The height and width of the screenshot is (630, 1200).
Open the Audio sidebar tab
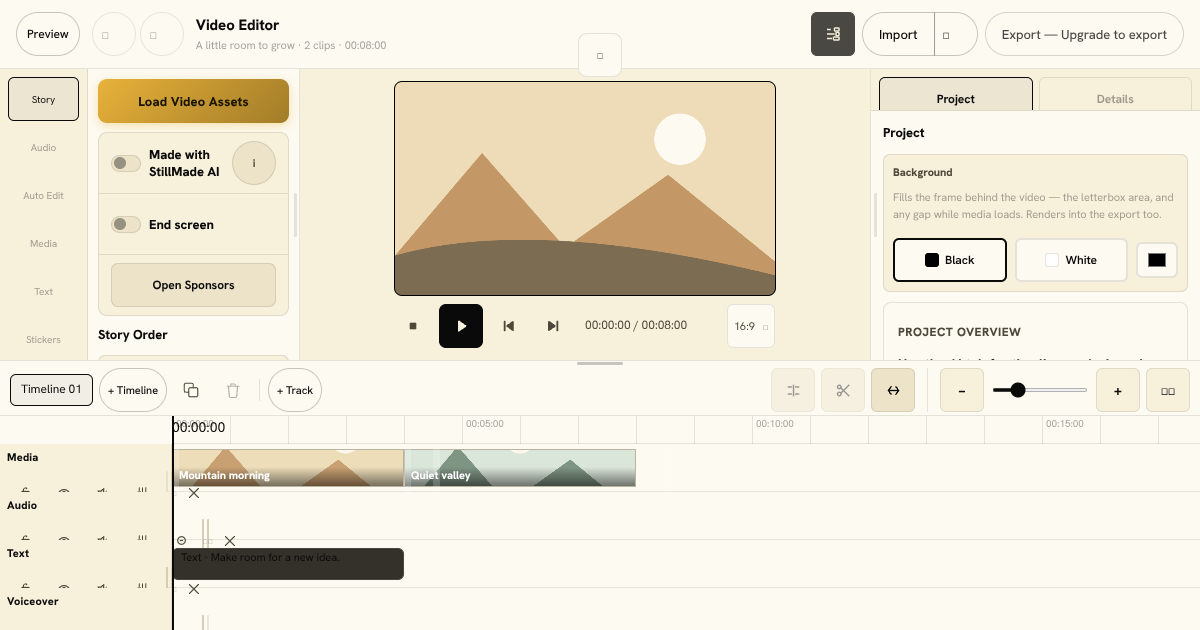coord(43,147)
